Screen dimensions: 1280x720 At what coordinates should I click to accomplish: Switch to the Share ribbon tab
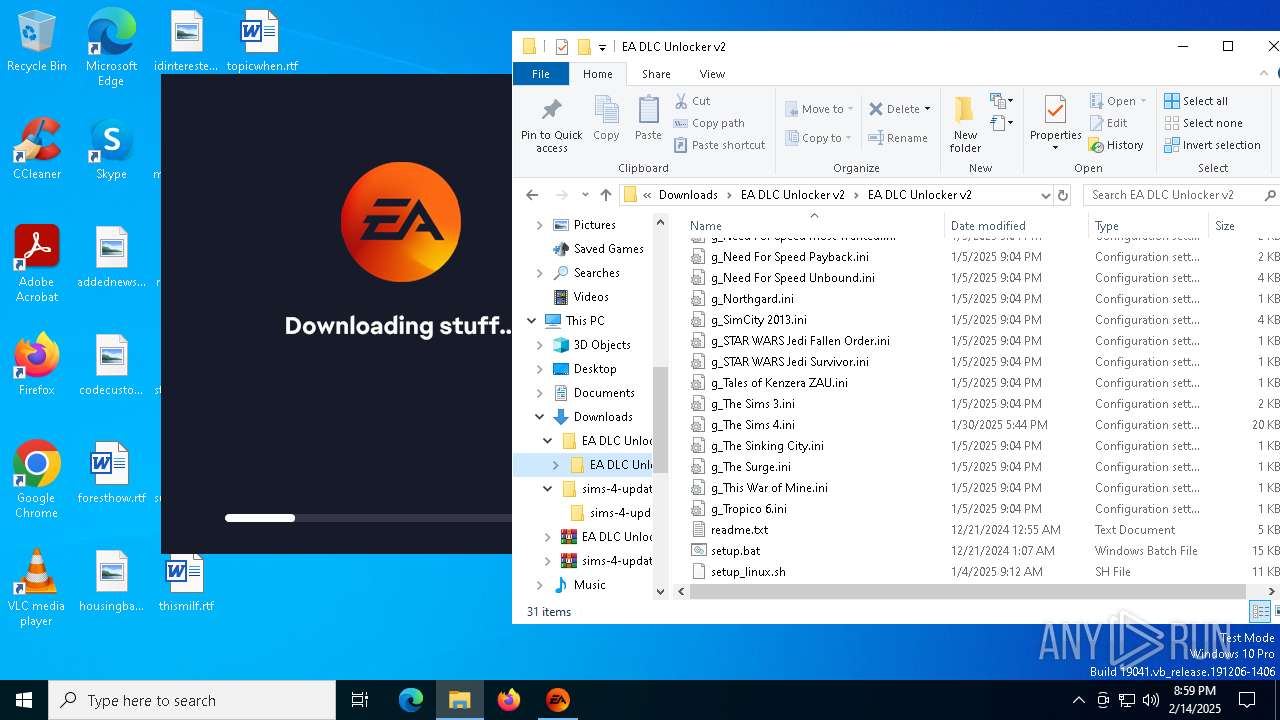656,74
